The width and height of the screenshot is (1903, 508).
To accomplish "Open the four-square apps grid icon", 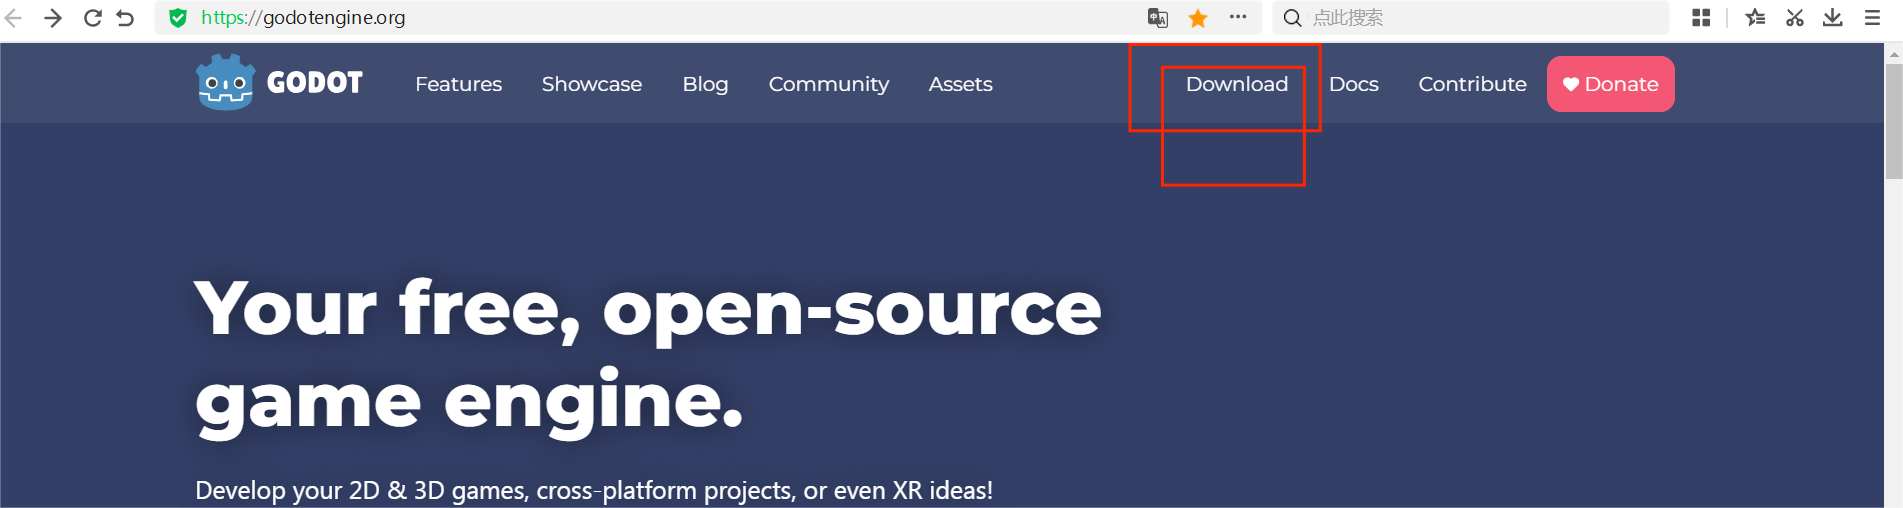I will [1701, 18].
